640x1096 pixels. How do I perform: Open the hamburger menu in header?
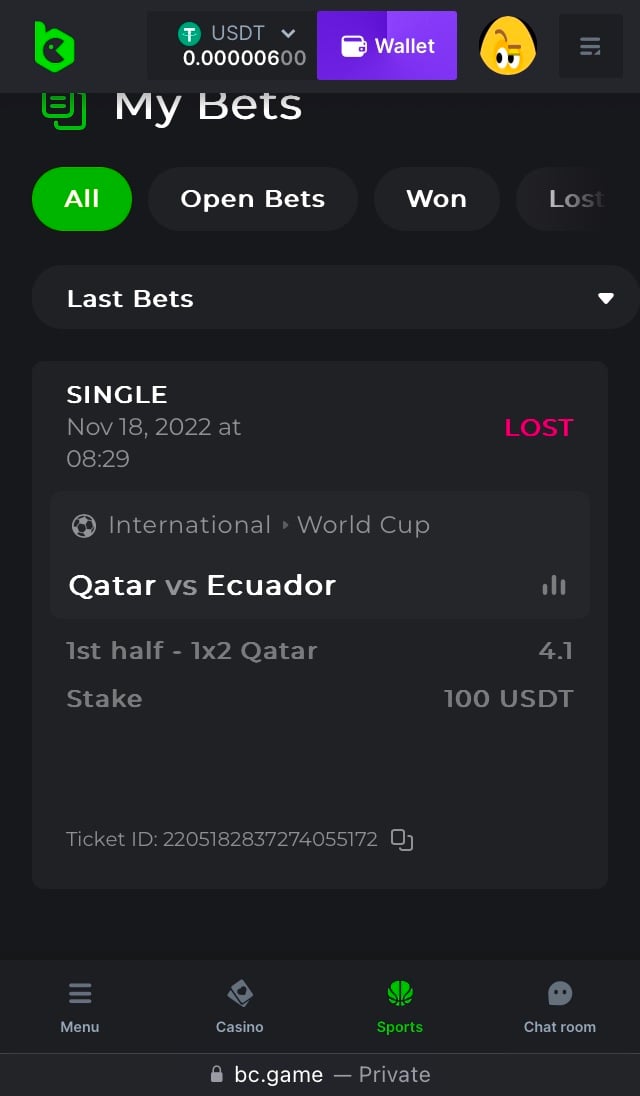click(590, 46)
